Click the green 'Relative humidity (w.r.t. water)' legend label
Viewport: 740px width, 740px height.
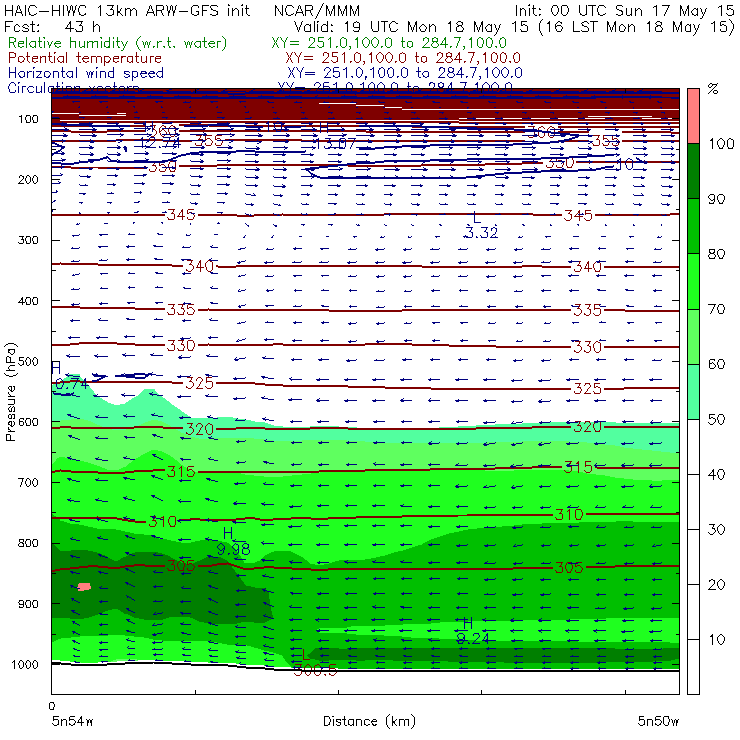pyautogui.click(x=118, y=43)
